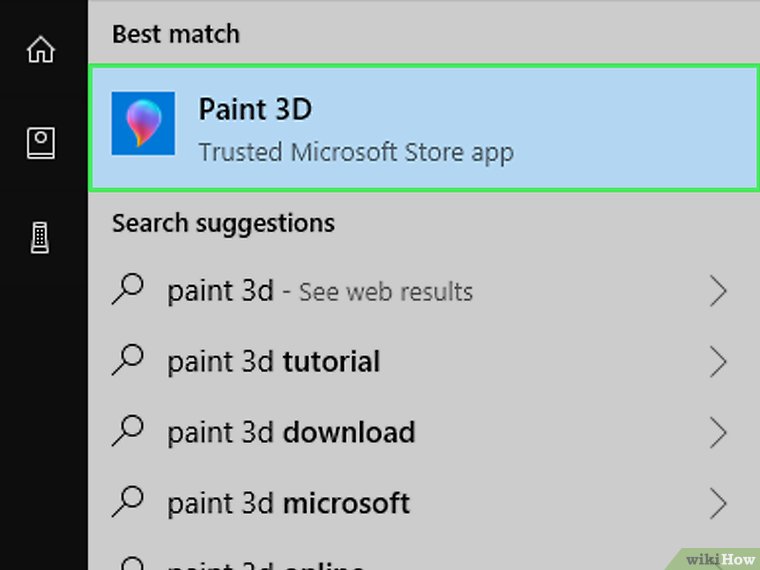The height and width of the screenshot is (570, 760).
Task: Select the partially visible 'paint 3d online' suggestion
Action: [x=265, y=562]
